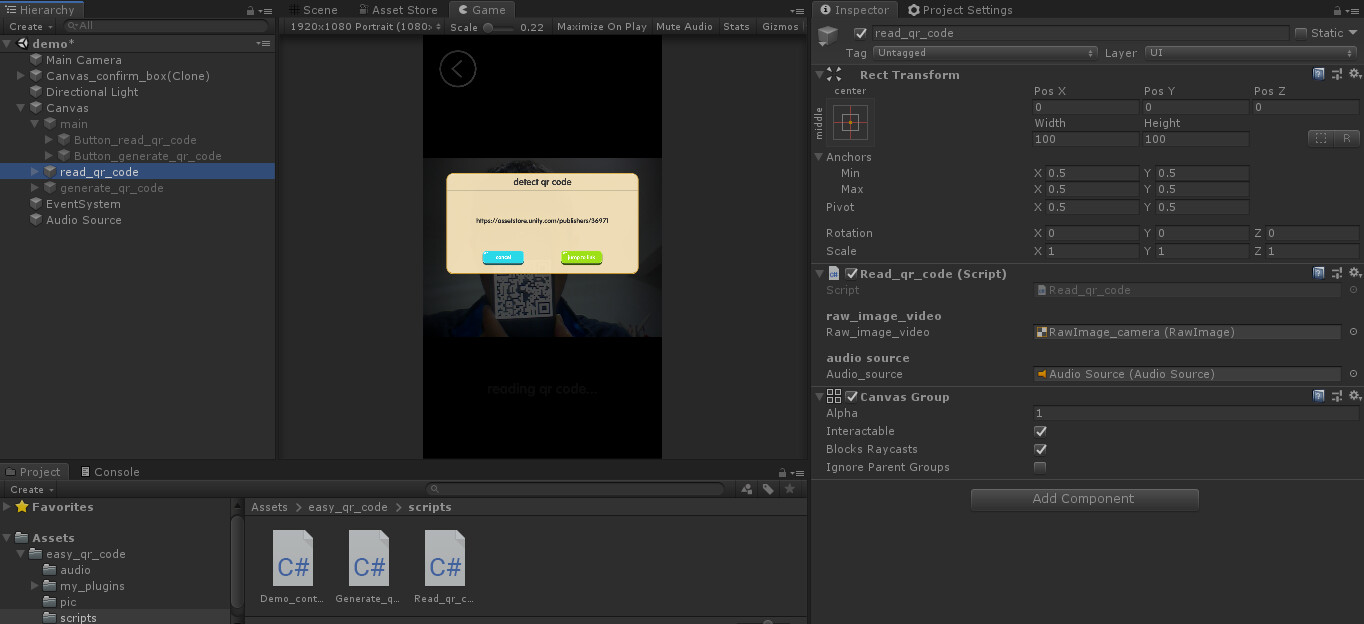1364x624 pixels.
Task: Open the Tag dropdown showing Untagged
Action: pos(985,52)
